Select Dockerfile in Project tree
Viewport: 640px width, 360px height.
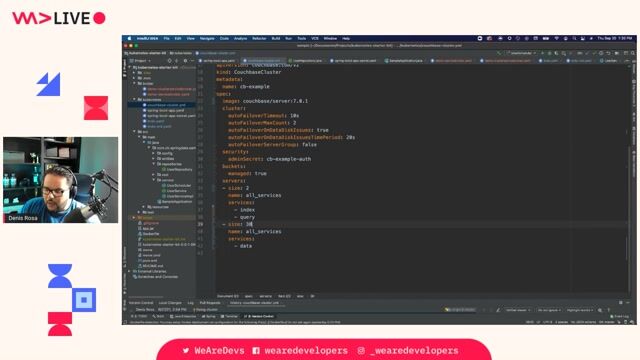click(x=151, y=234)
